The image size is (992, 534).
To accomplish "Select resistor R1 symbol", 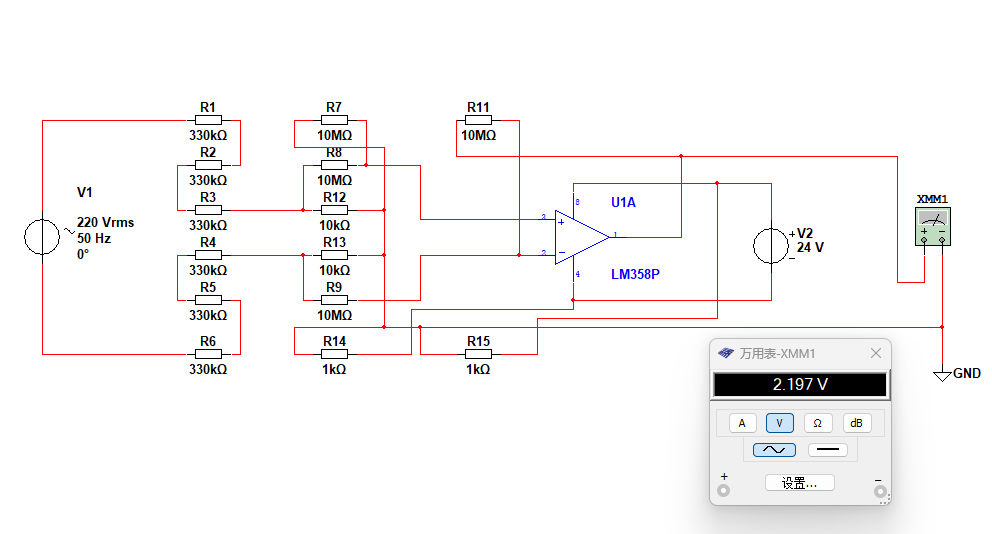I will pyautogui.click(x=208, y=120).
